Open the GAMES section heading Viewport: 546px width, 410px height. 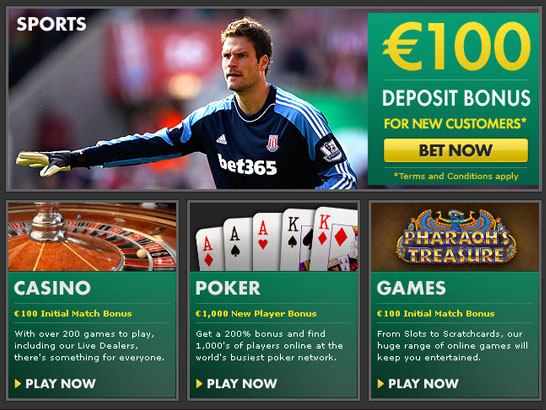tap(411, 288)
